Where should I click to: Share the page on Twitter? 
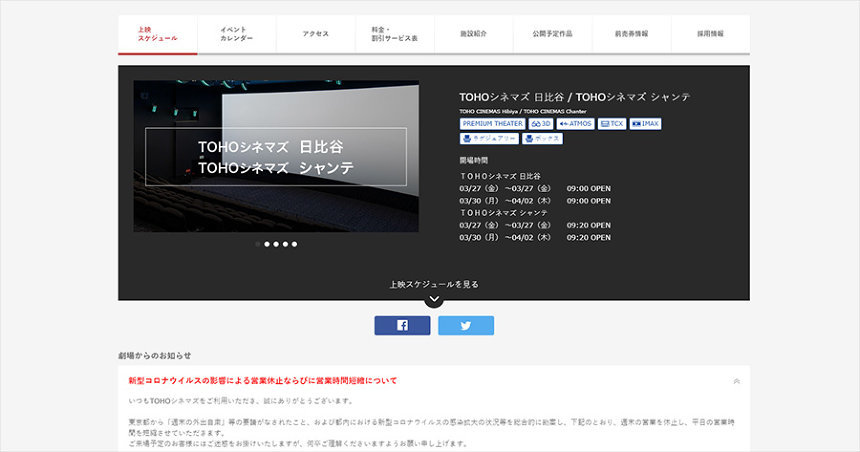click(466, 325)
